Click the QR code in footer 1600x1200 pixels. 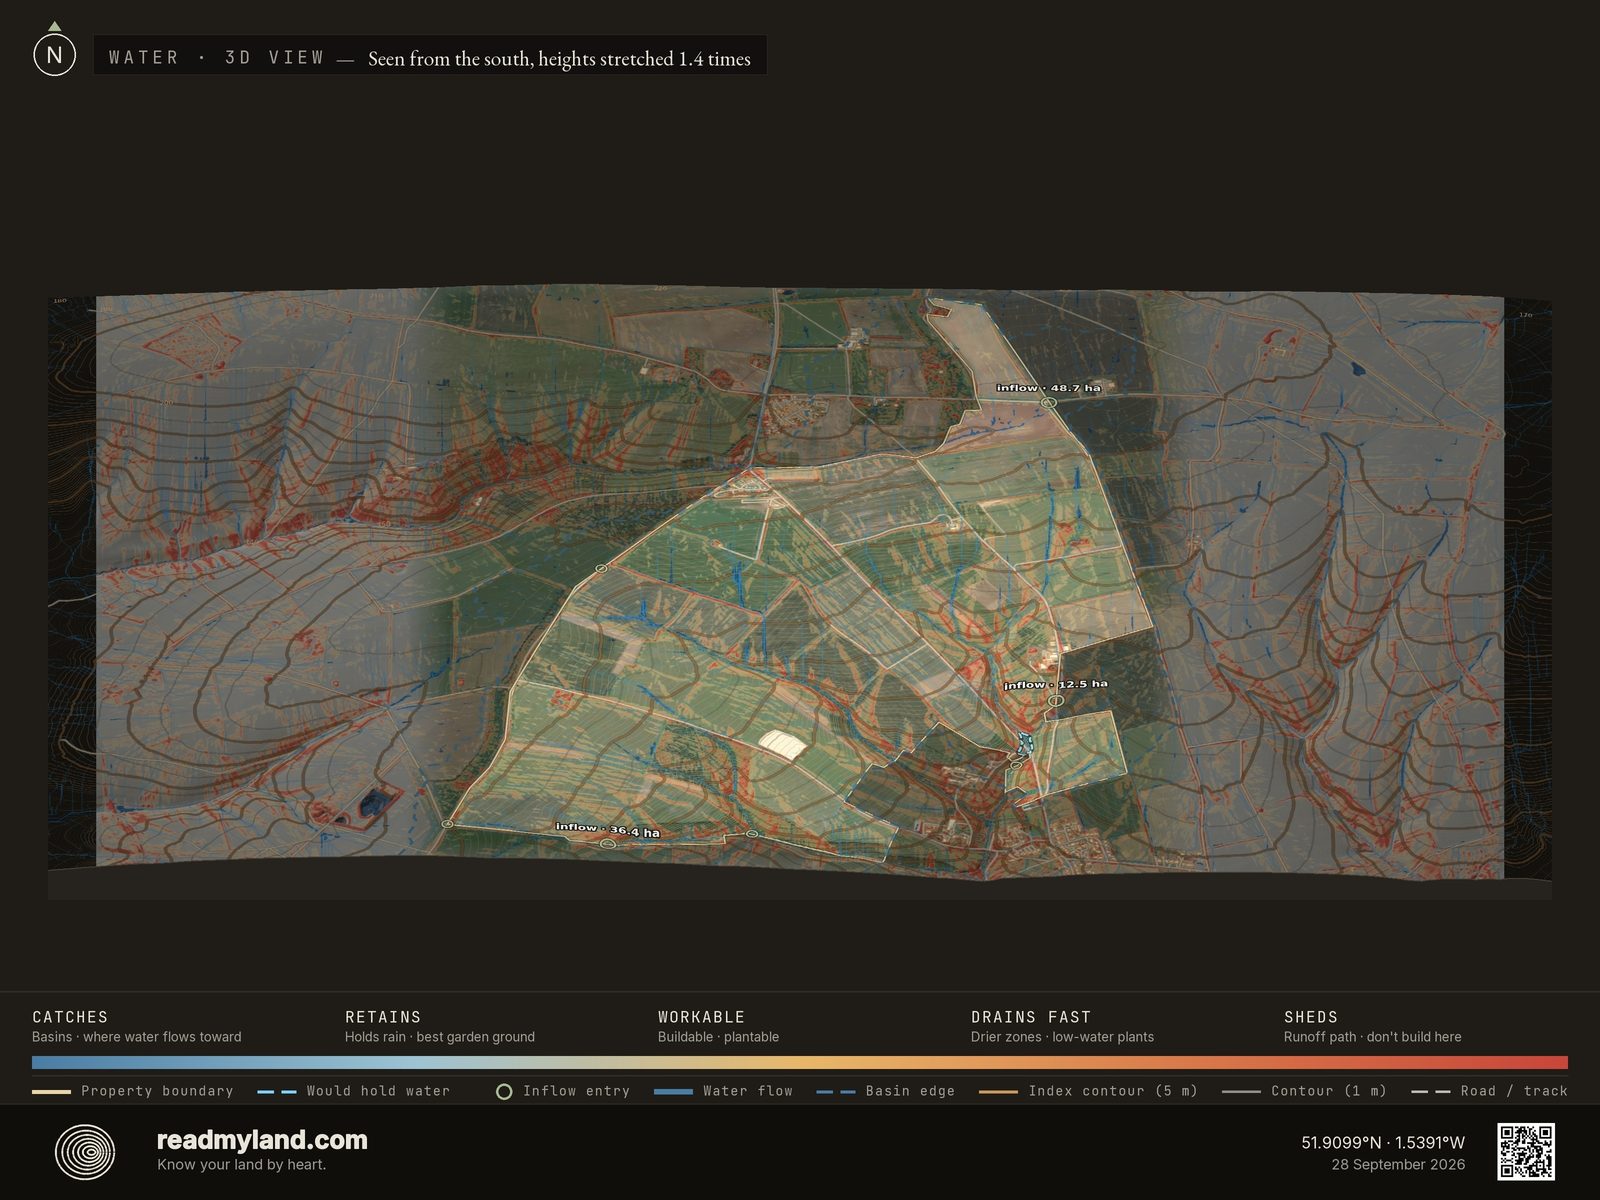tap(1525, 1152)
